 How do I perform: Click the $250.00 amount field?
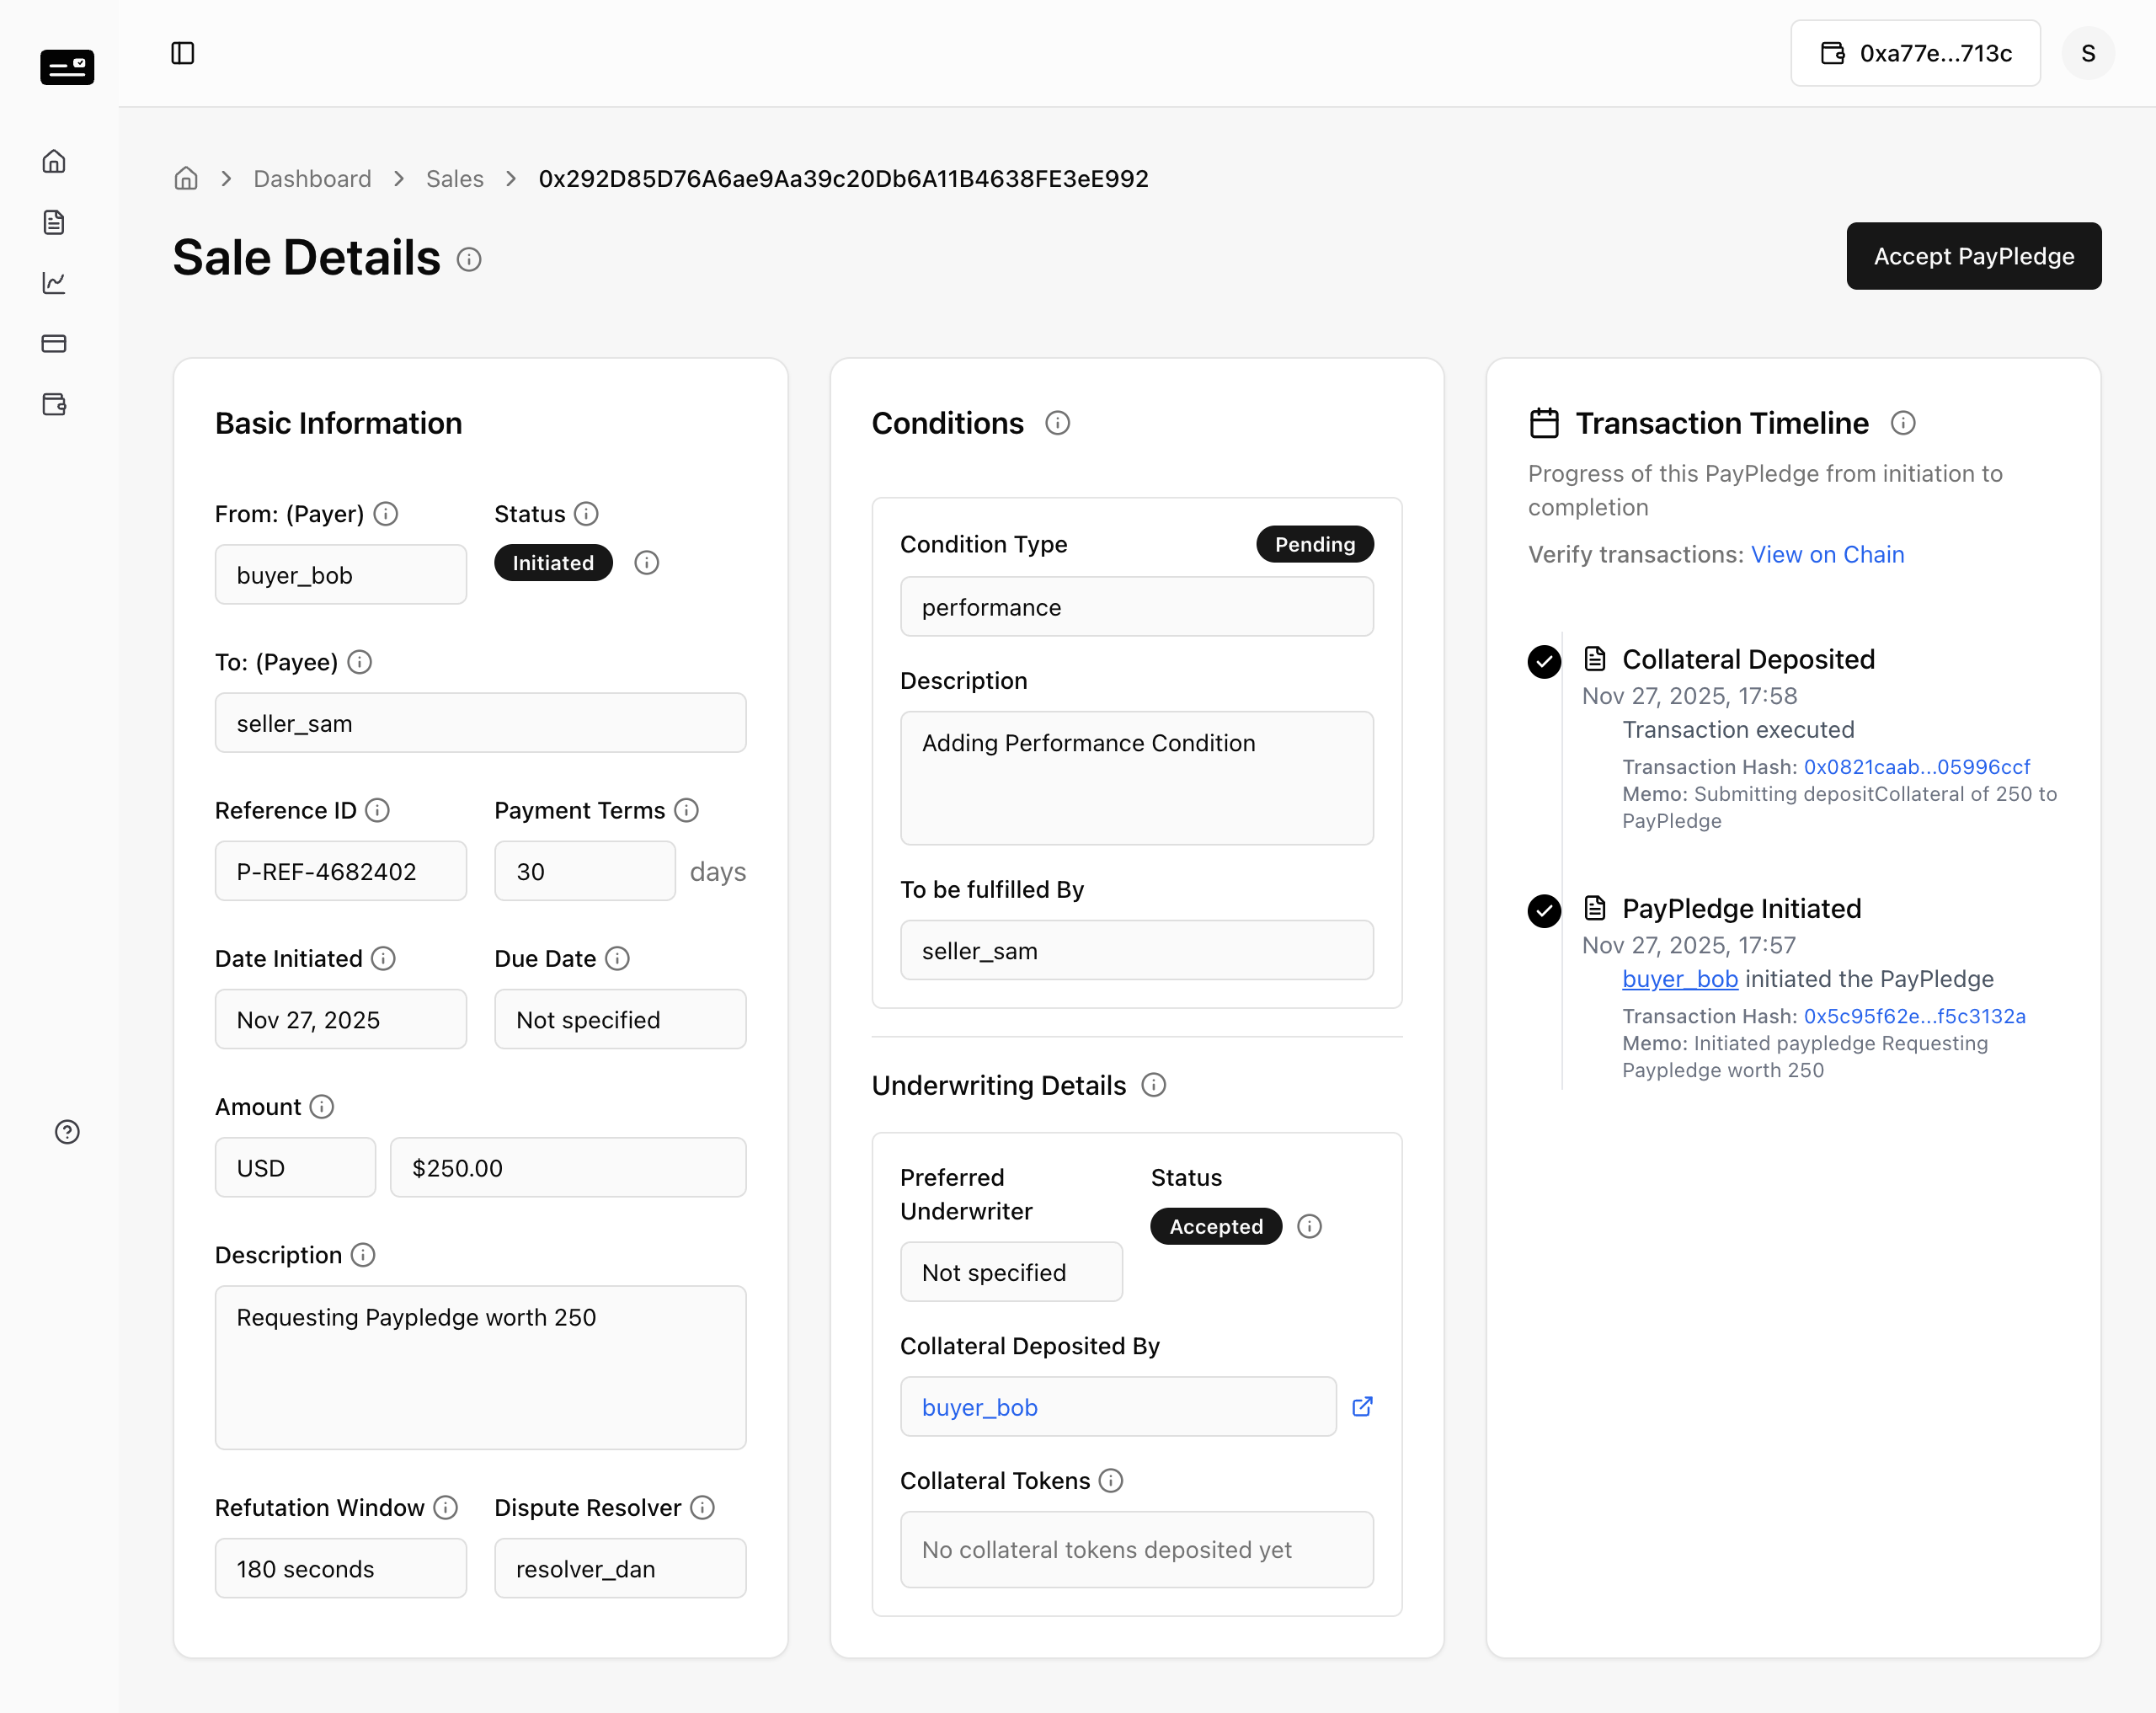(568, 1167)
